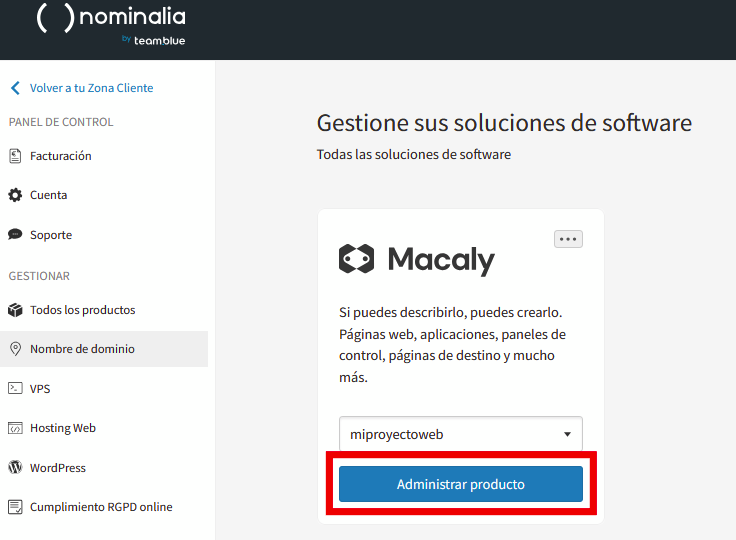Follow the Volver a tu Zona Cliente link

(92, 88)
